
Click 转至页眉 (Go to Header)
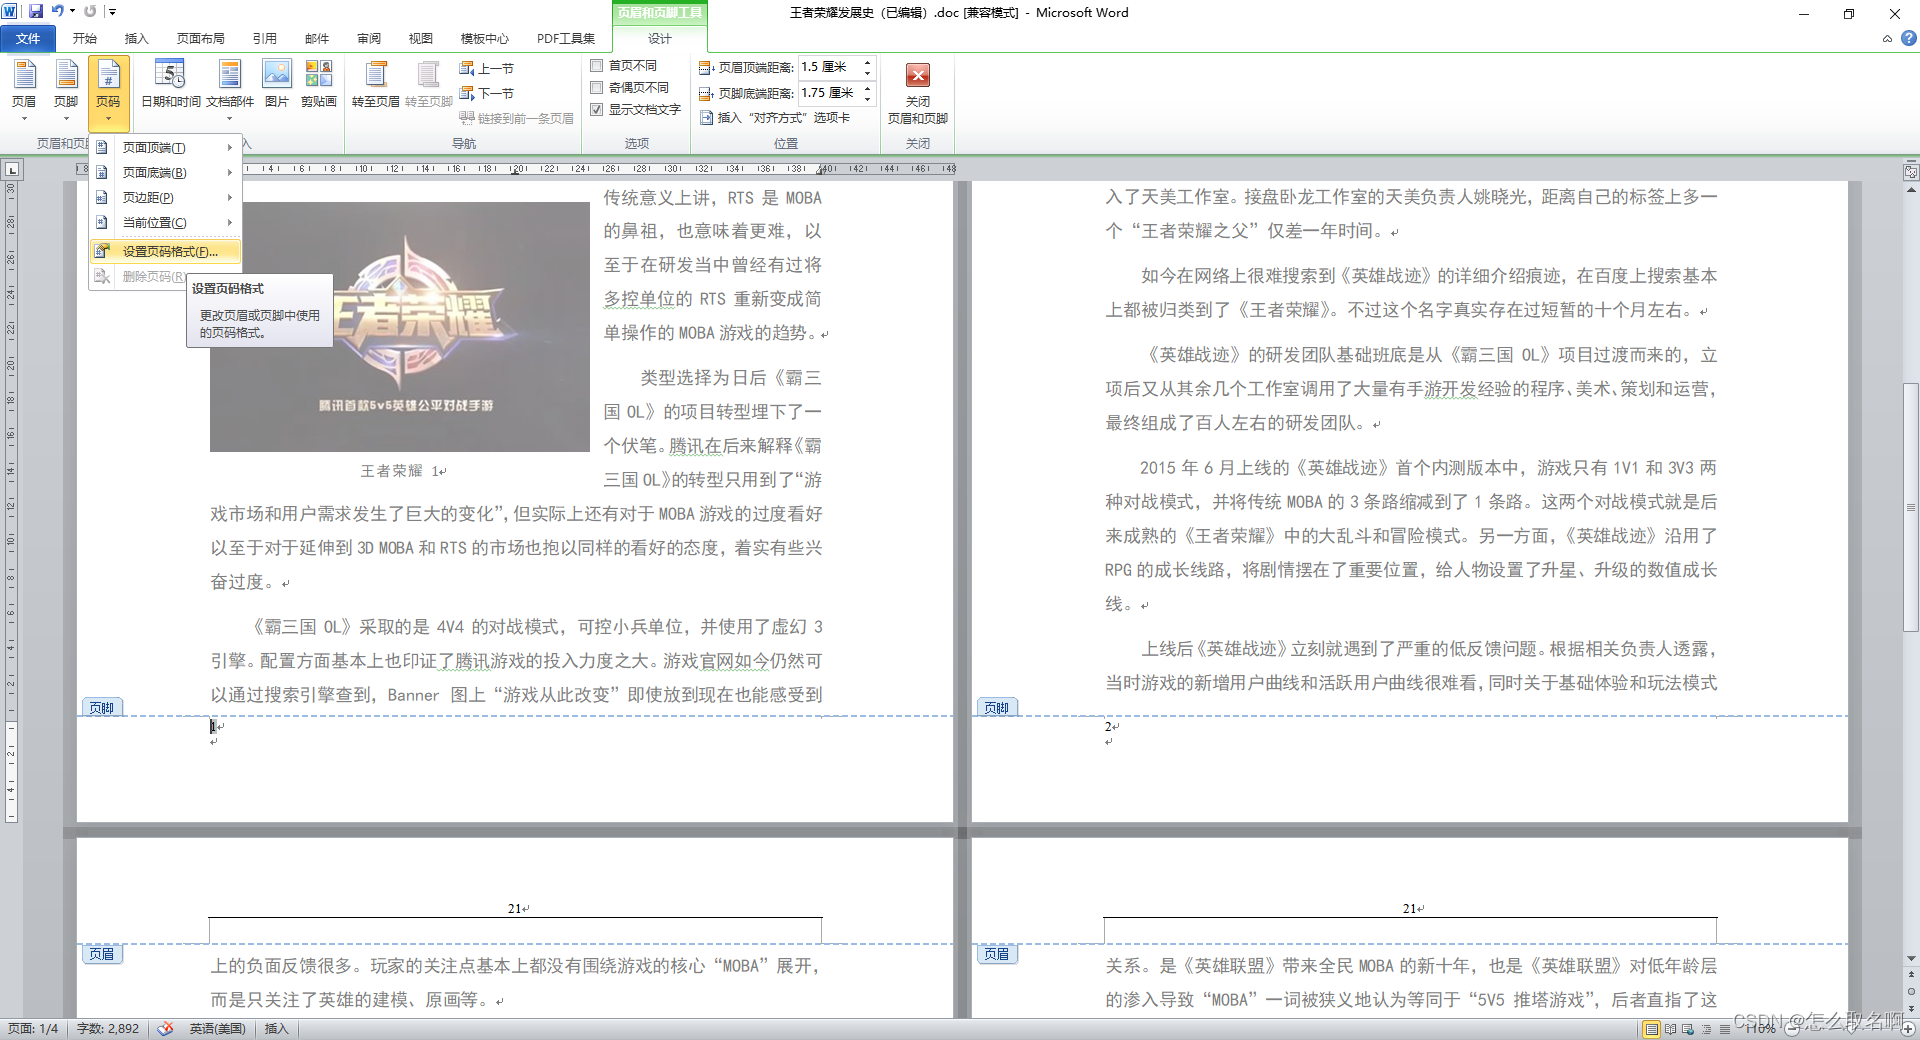376,84
